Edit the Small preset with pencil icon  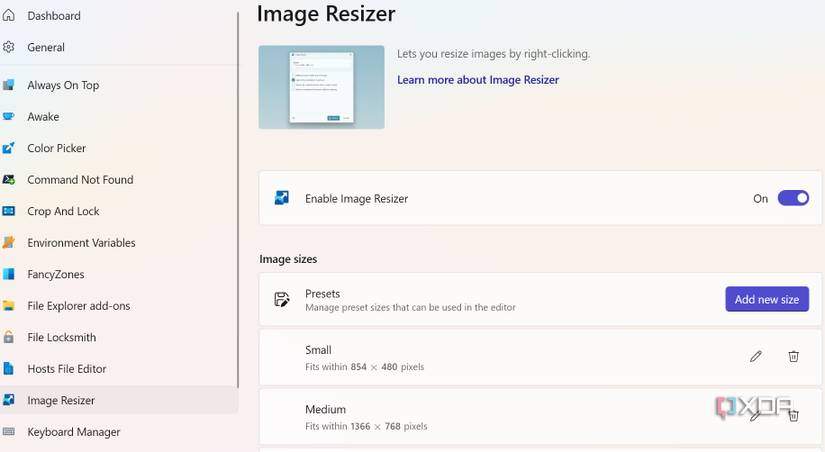pyautogui.click(x=756, y=356)
